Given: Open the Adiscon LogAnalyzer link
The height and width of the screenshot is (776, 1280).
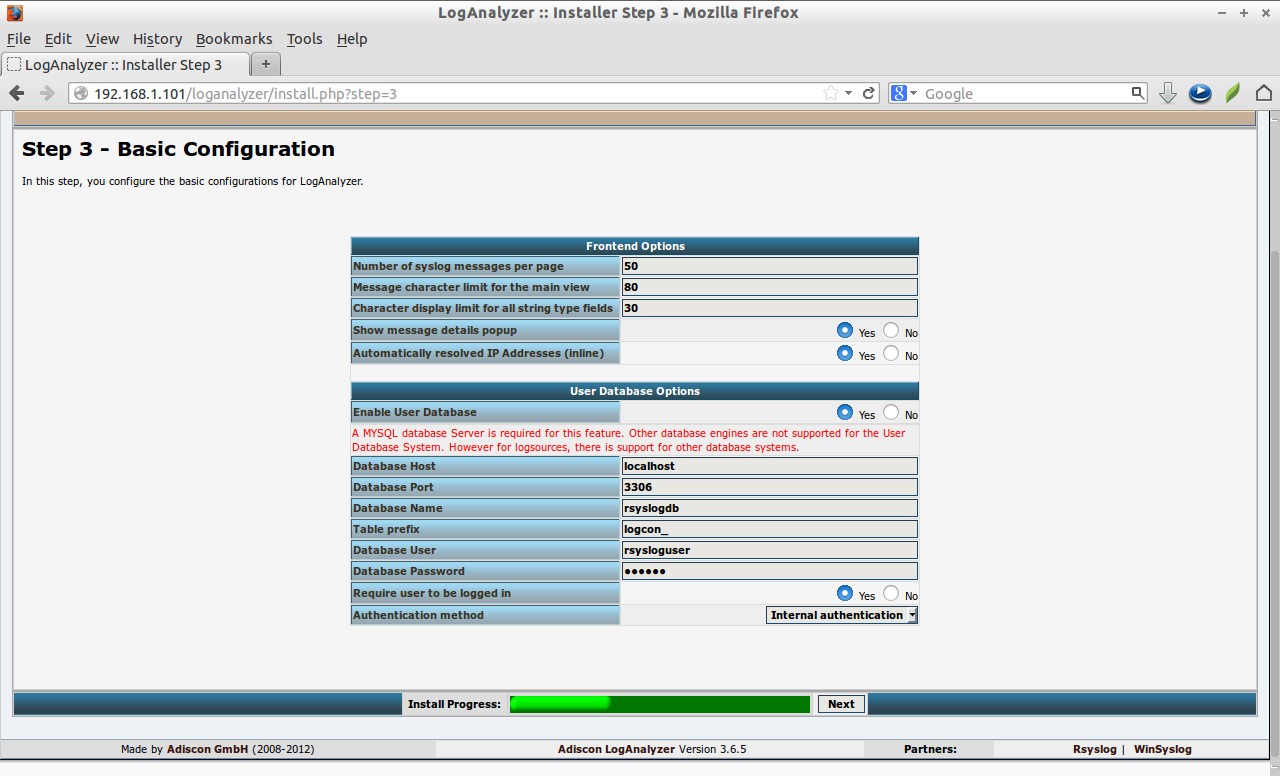Looking at the screenshot, I should (617, 749).
